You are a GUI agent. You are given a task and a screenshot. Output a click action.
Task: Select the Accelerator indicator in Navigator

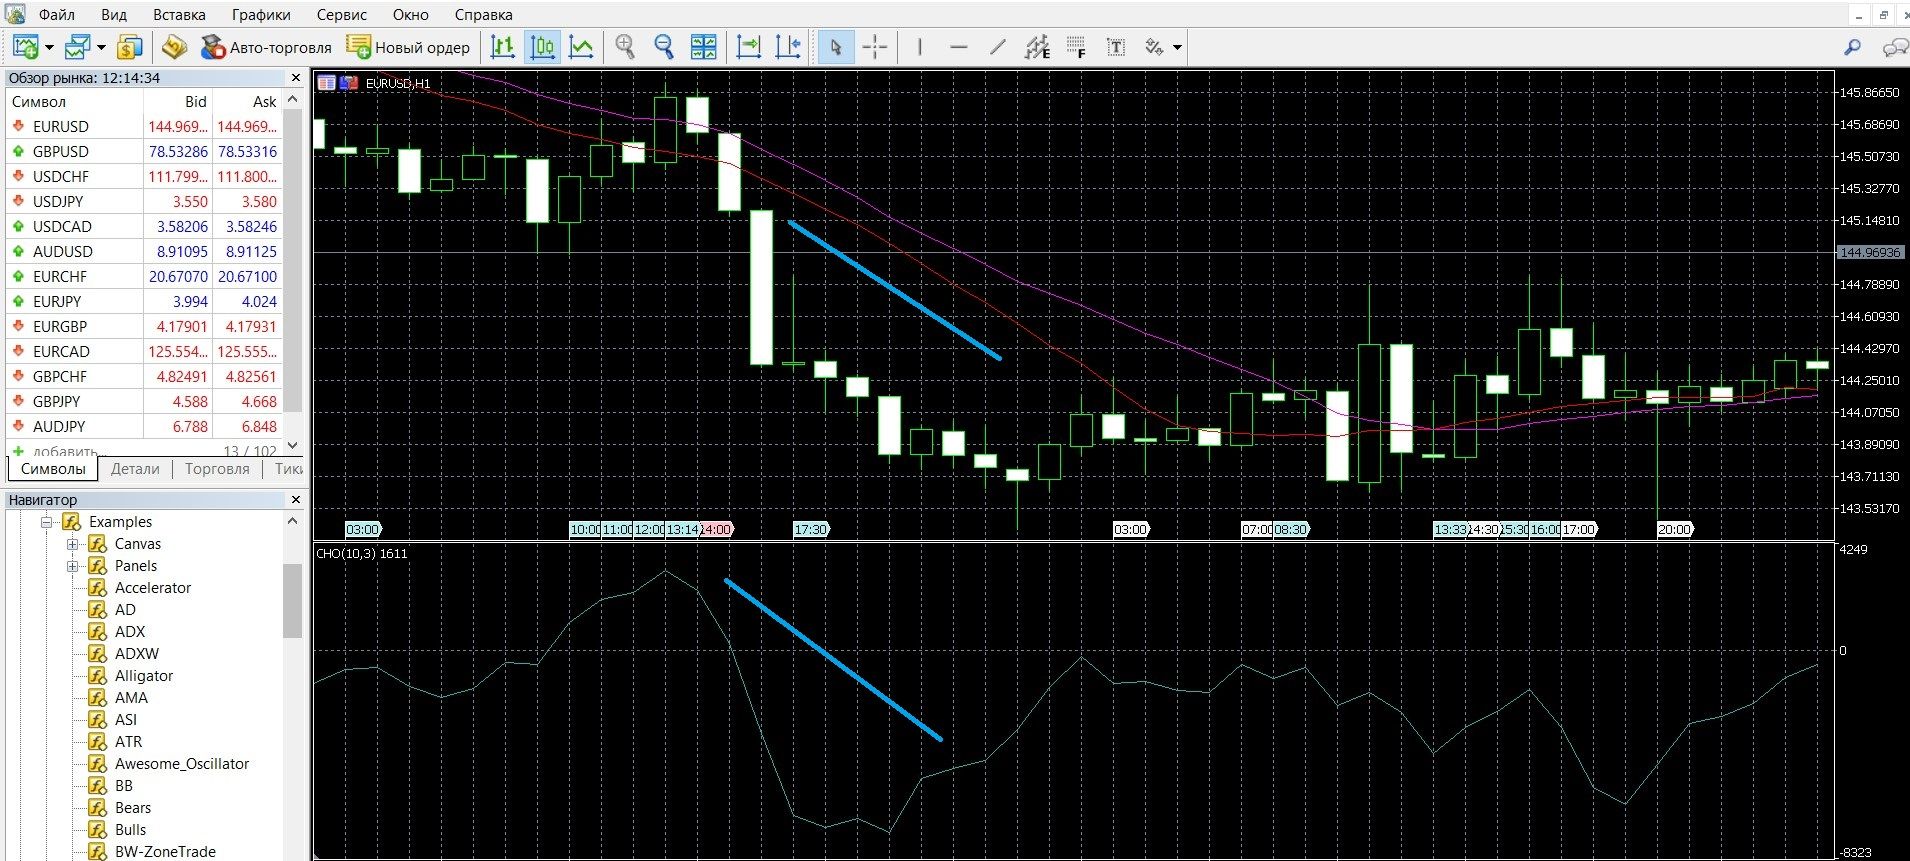[152, 588]
